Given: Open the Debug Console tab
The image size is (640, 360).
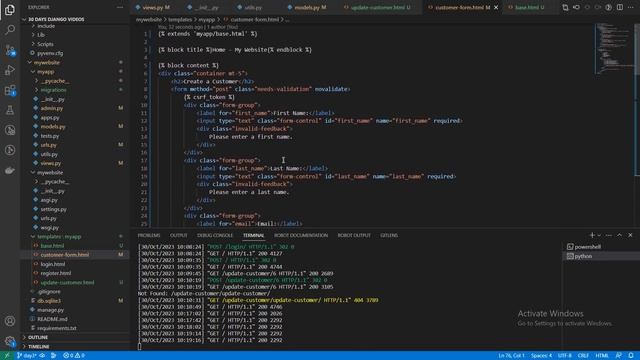Looking at the screenshot, I should point(215,236).
